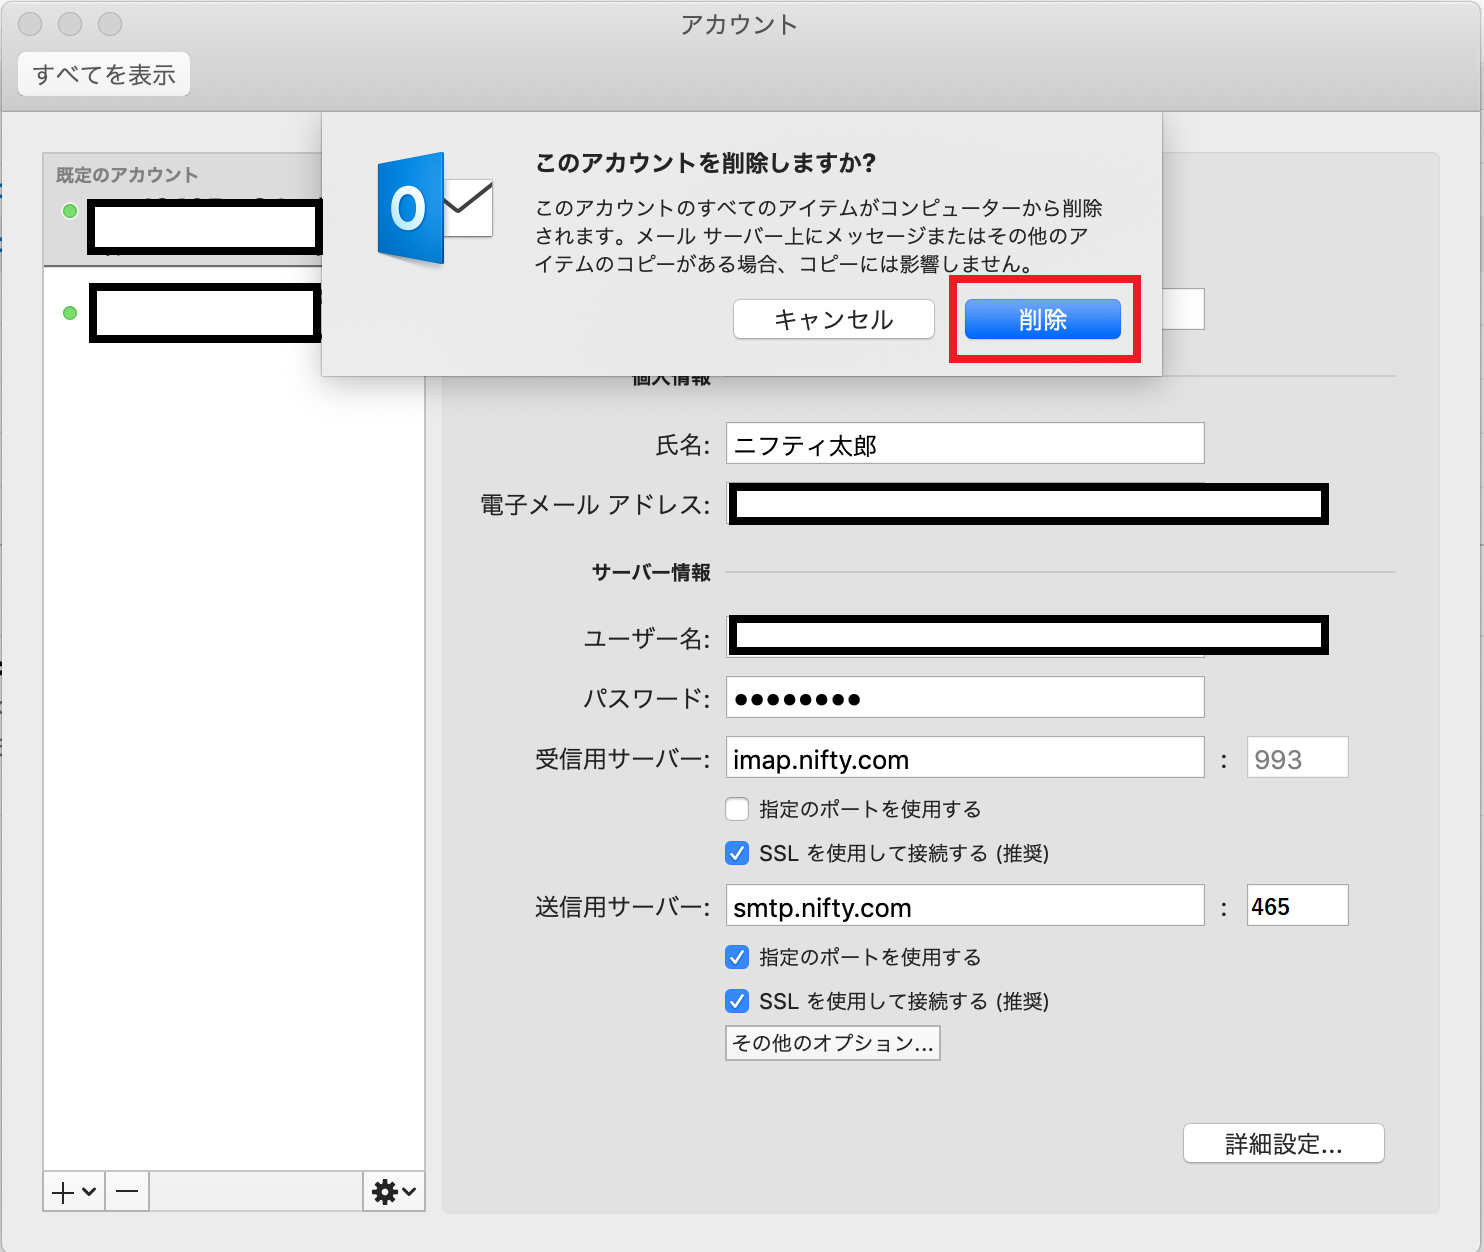Enable custom port for incoming server
Image resolution: width=1484 pixels, height=1252 pixels.
[x=737, y=809]
